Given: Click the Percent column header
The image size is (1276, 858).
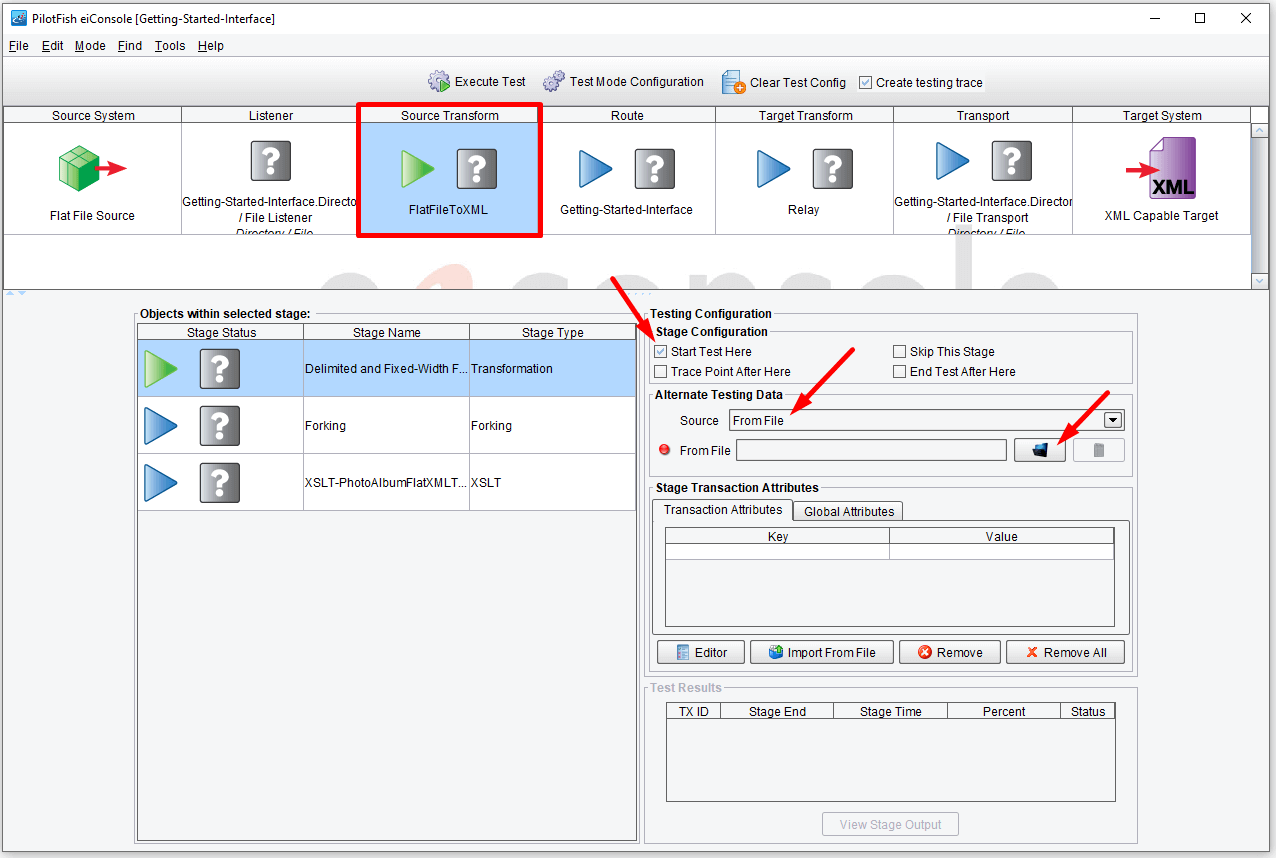Looking at the screenshot, I should pyautogui.click(x=1004, y=712).
